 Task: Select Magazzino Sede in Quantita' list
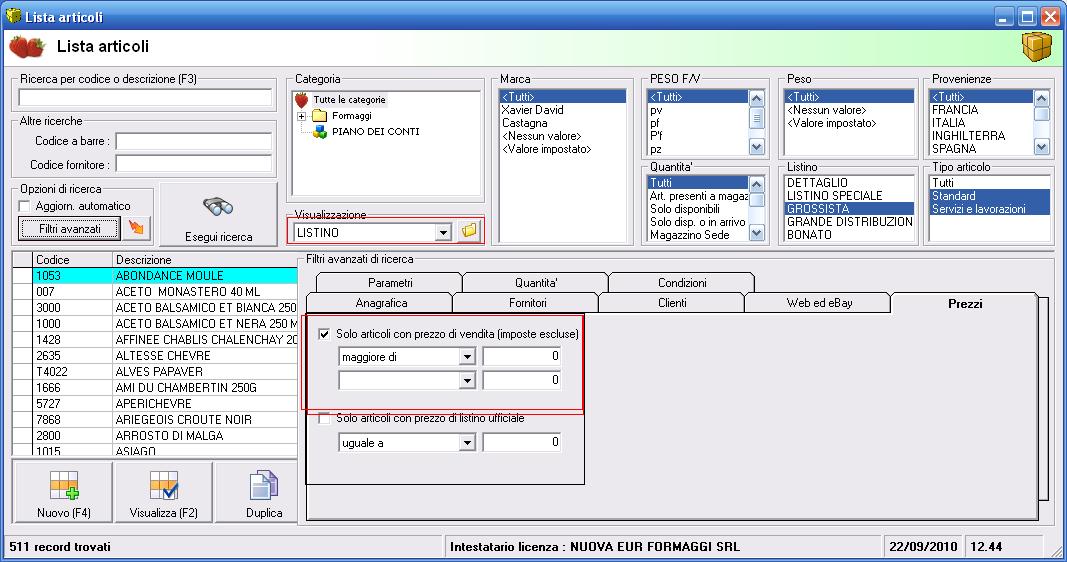pyautogui.click(x=697, y=235)
